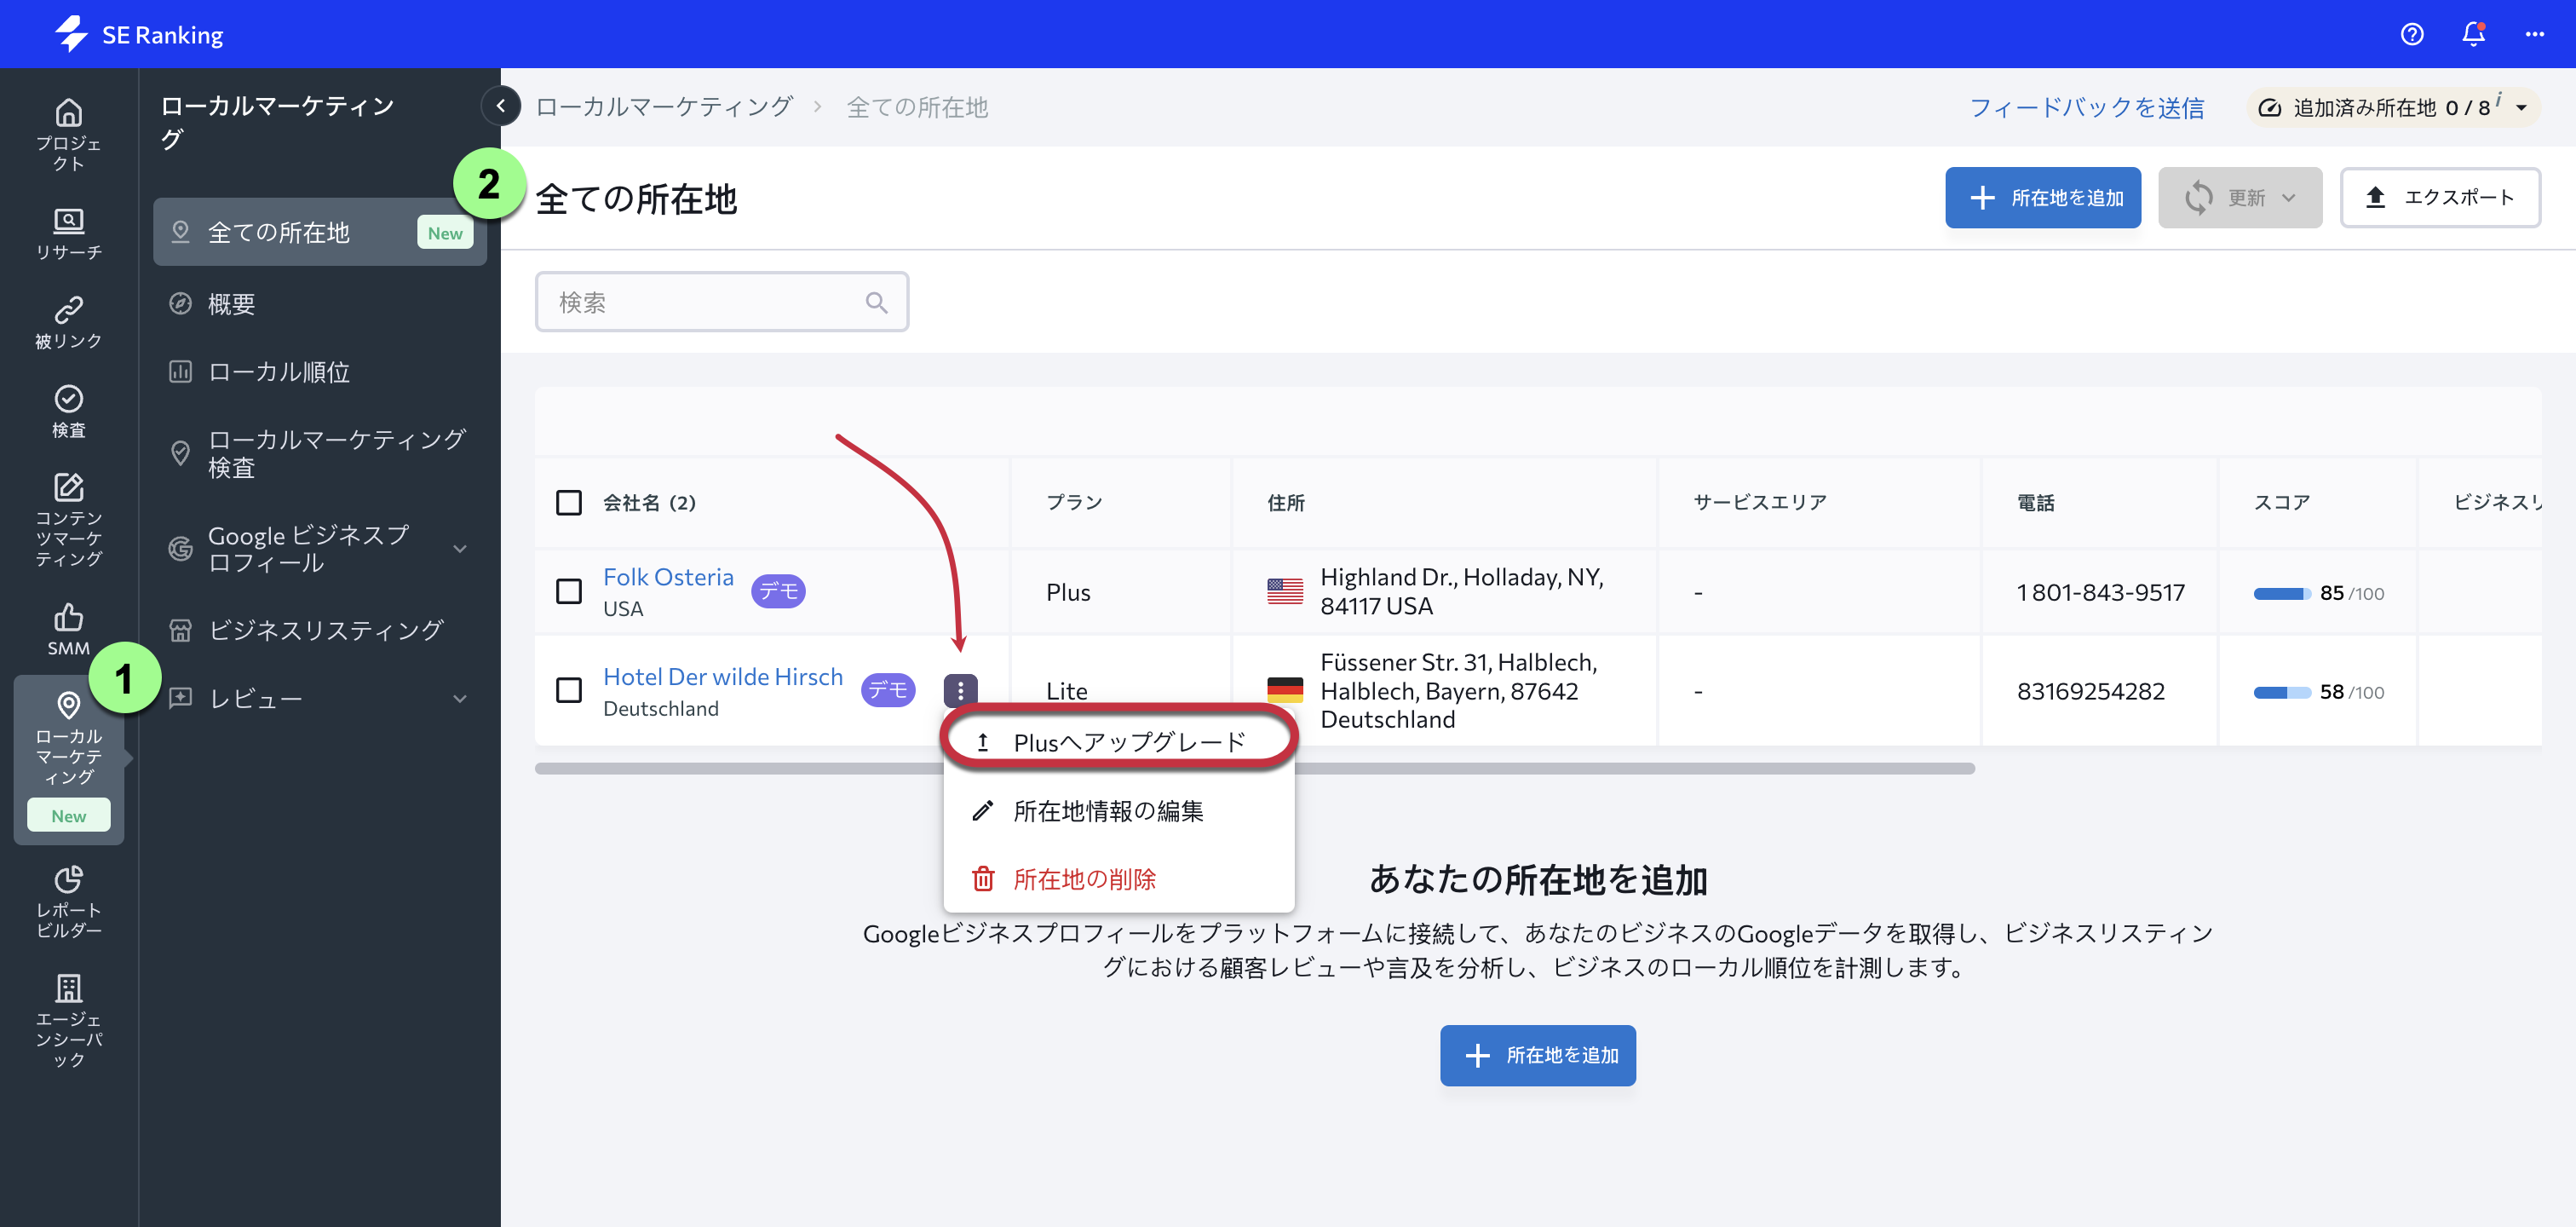Screen dimensions: 2576x1227
Task: Click the top 所在地を追加 button
Action: (2042, 197)
